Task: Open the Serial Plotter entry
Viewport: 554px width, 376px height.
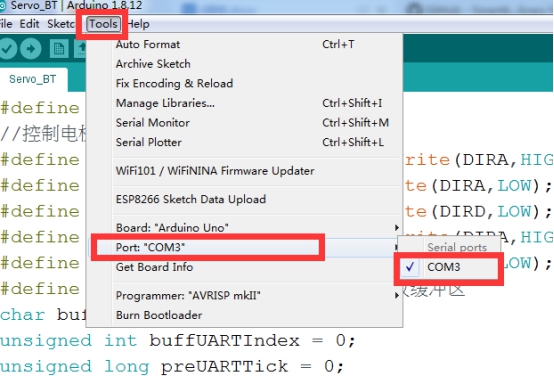Action: (244, 142)
